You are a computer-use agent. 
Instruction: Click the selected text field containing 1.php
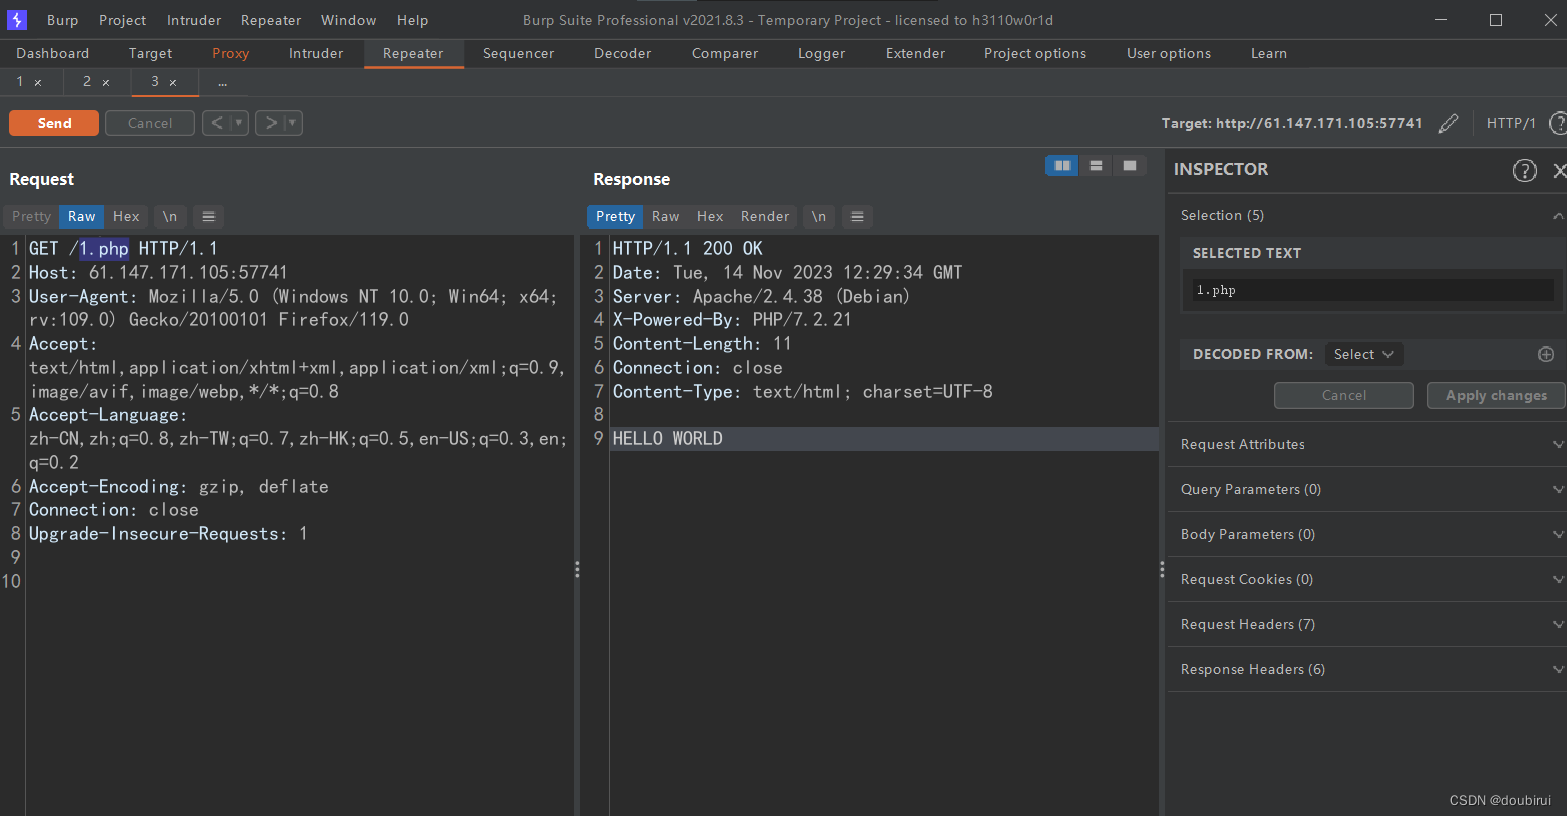point(1374,290)
